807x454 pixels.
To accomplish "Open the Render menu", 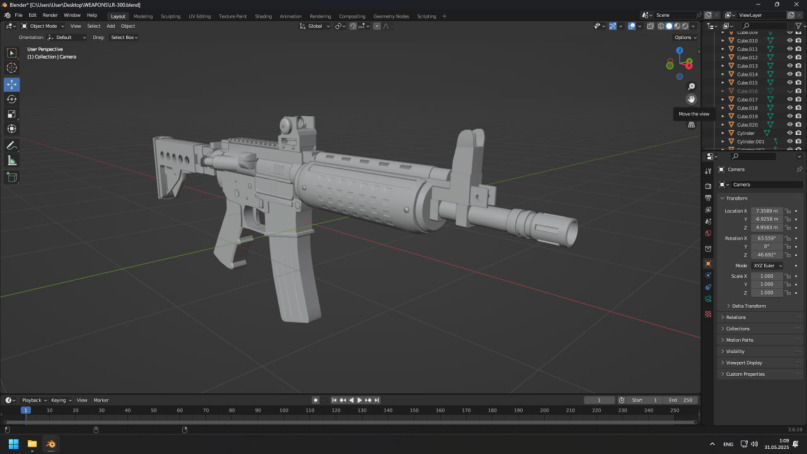I will click(50, 16).
